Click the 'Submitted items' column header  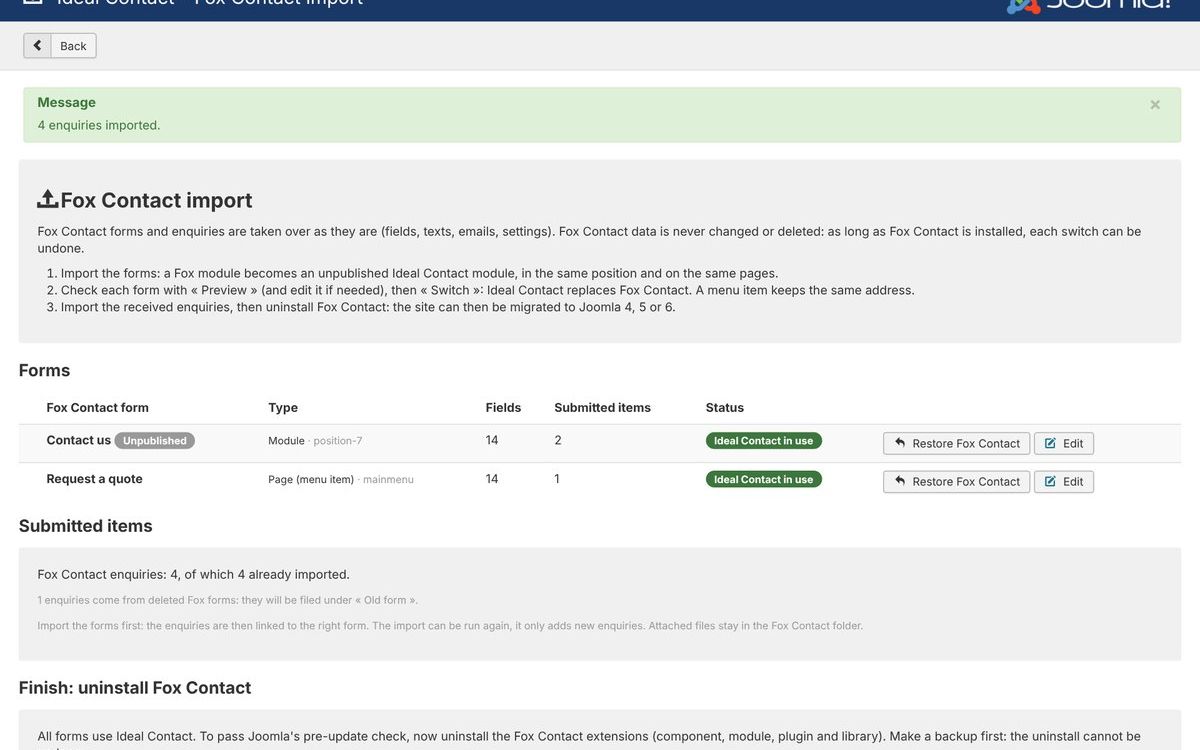point(602,407)
